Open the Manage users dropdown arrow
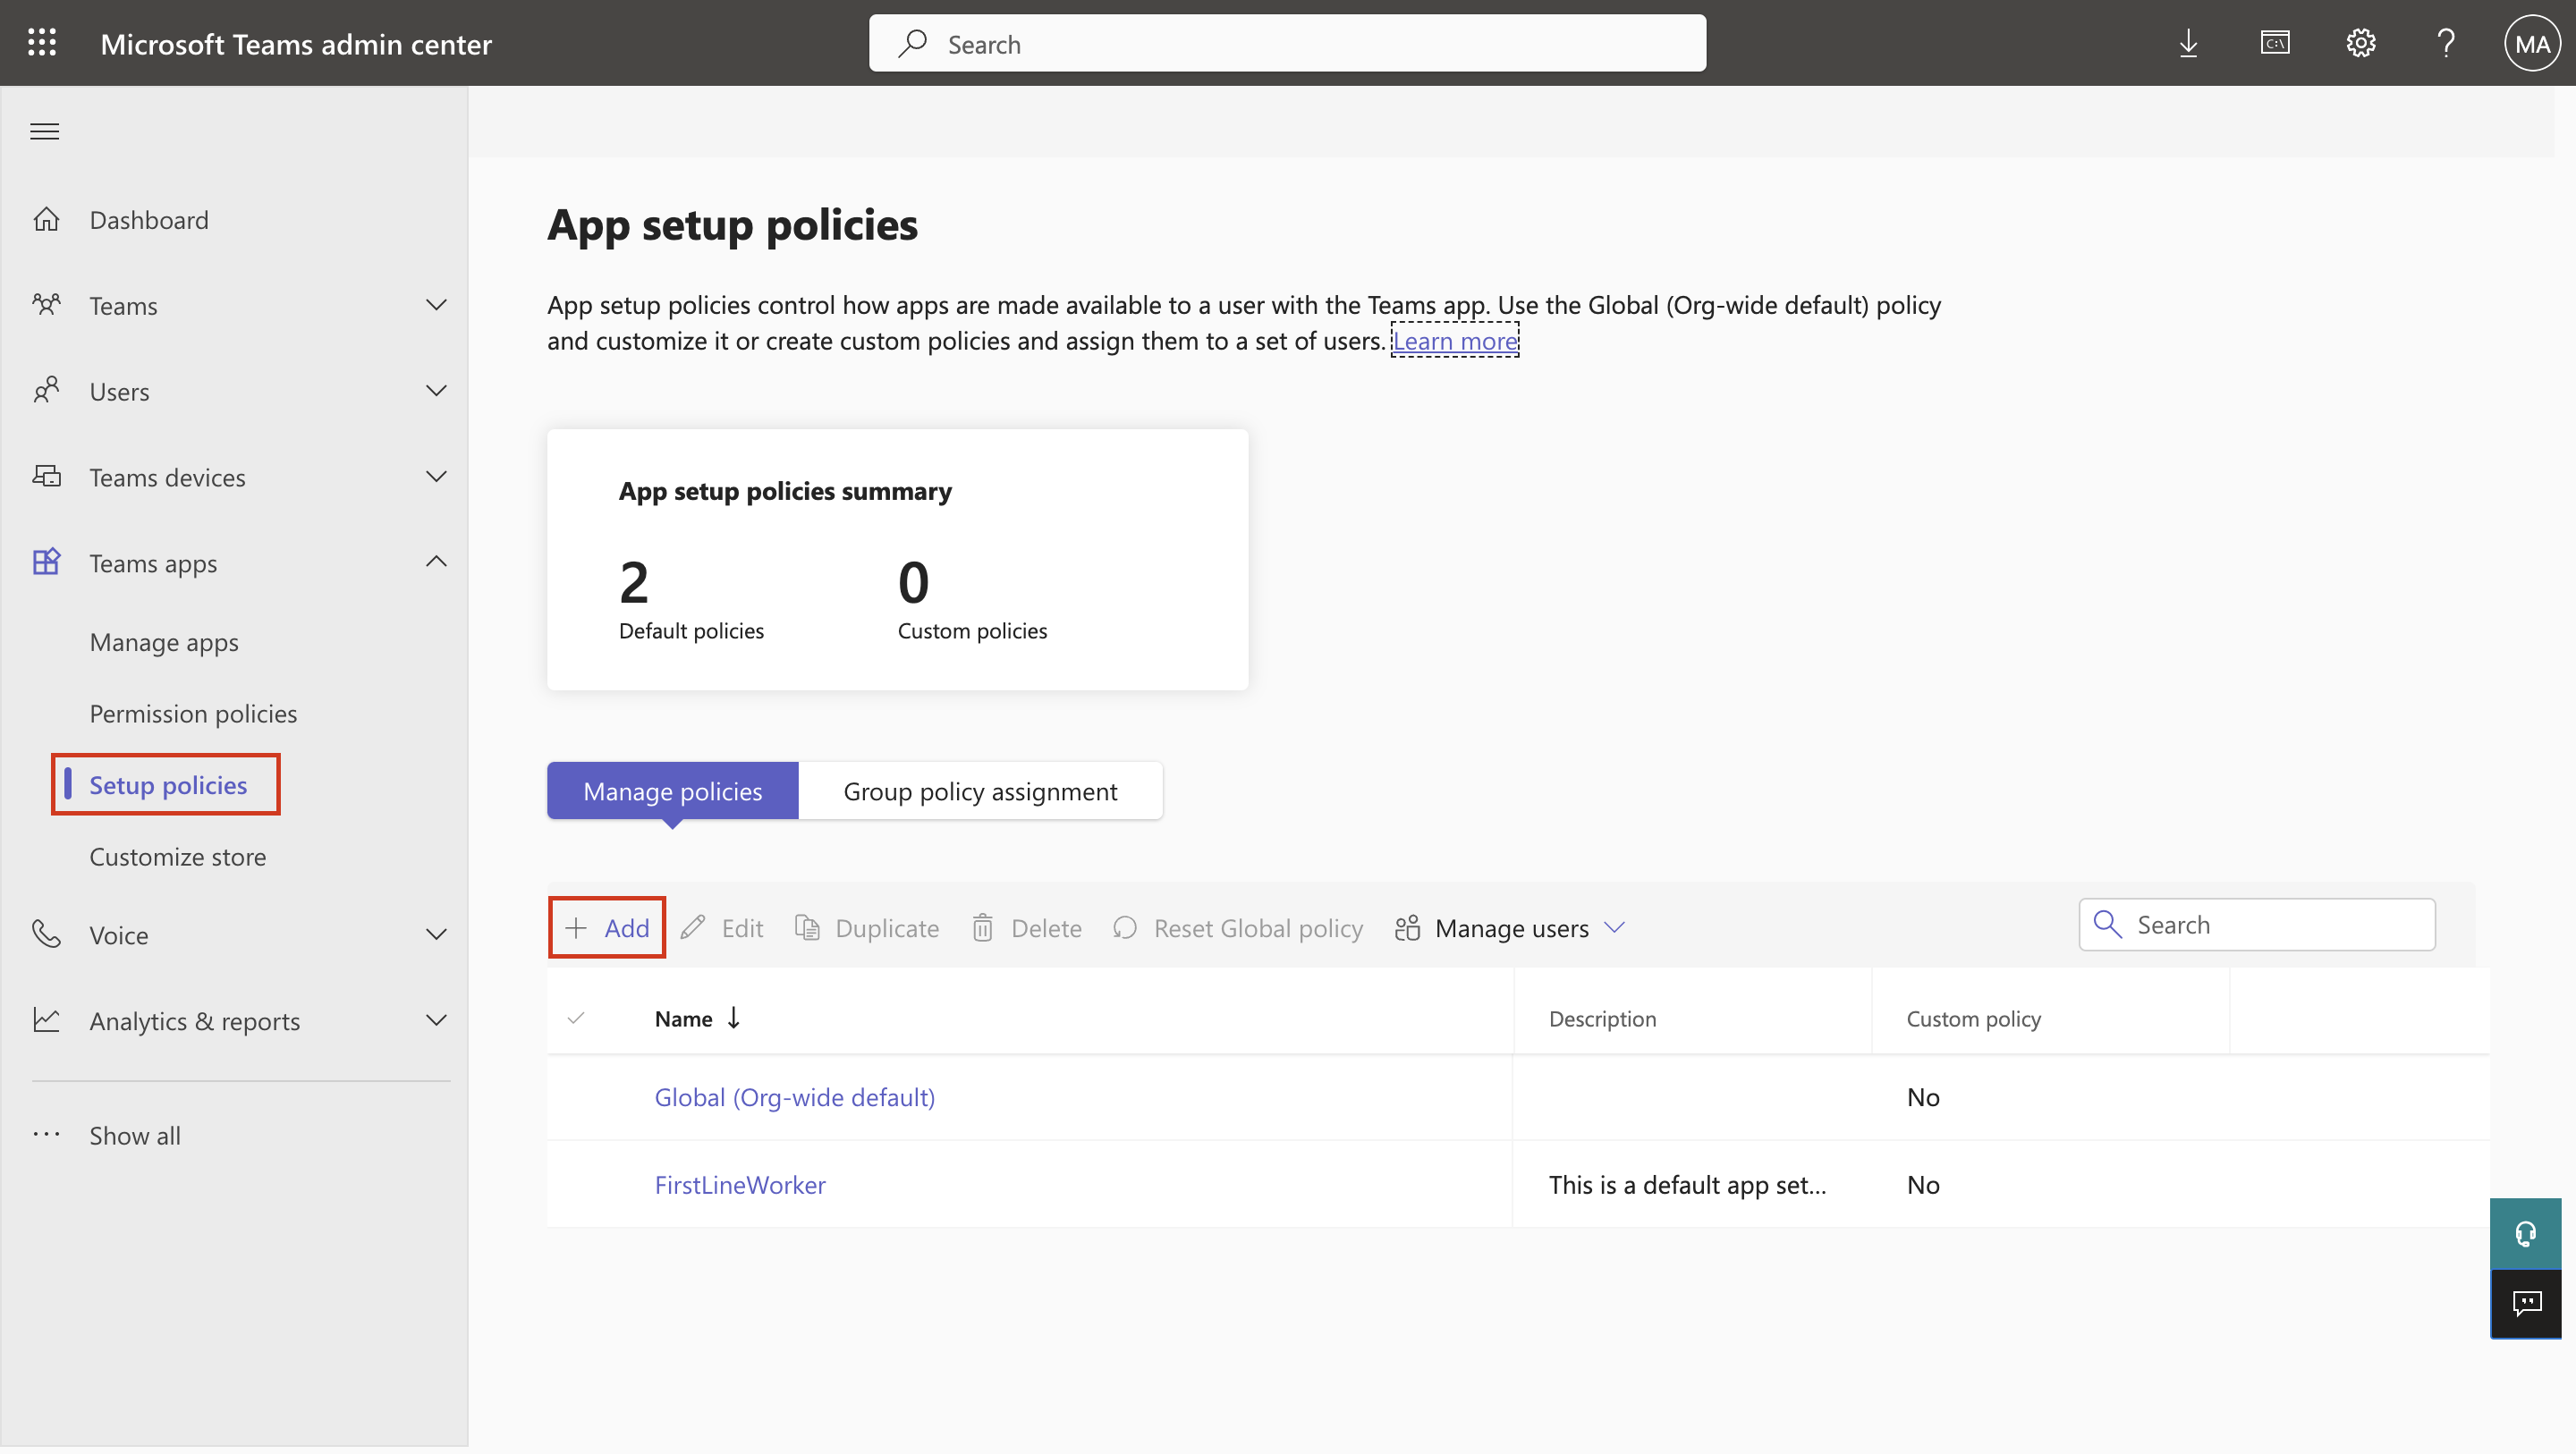 [x=1614, y=927]
